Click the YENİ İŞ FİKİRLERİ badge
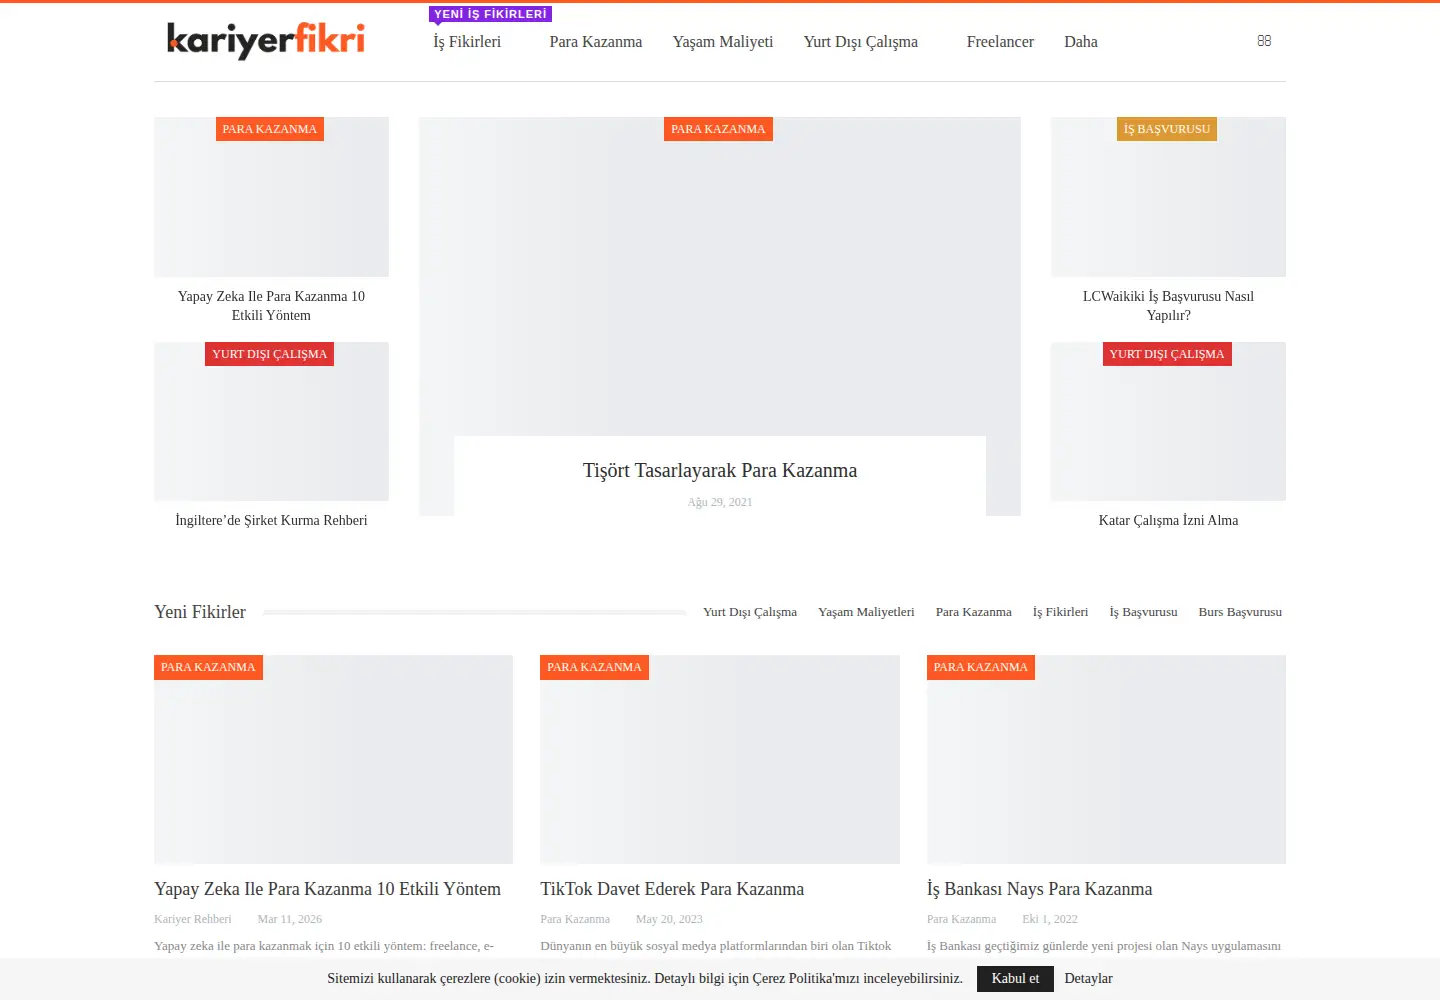This screenshot has height=1000, width=1440. tap(490, 14)
